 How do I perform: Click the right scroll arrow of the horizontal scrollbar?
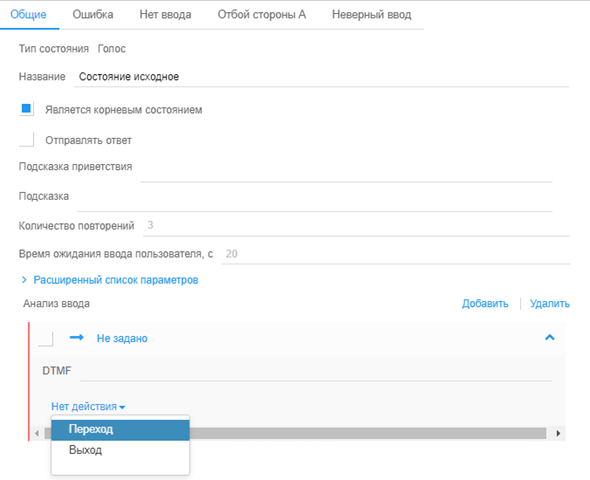point(558,433)
